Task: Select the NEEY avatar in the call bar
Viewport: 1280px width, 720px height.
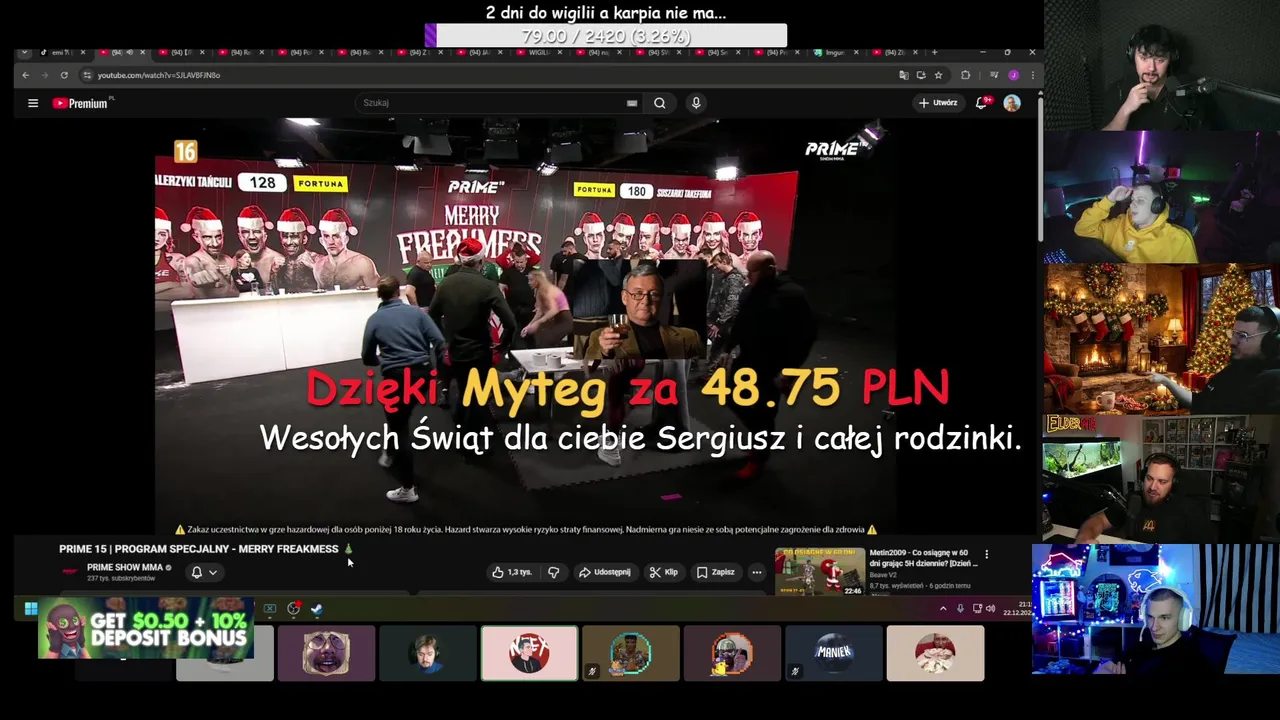Action: coord(529,653)
